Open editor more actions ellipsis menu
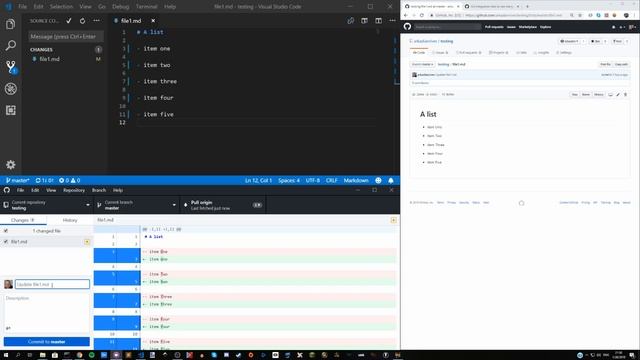Viewport: 640px width, 360px height. tap(392, 20)
